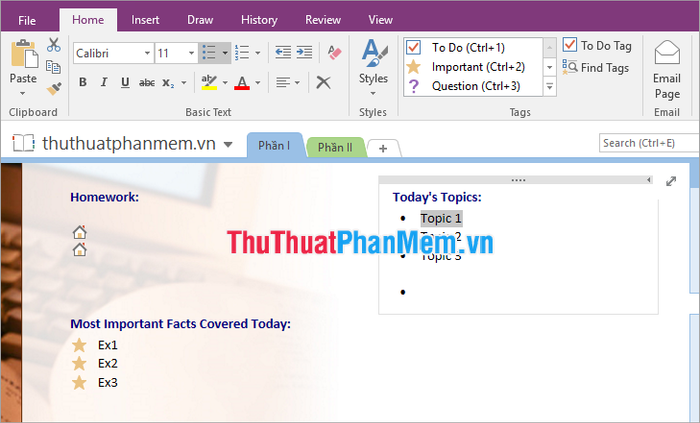Open thuthuatphanmem.vn notebook dropdown
Screen dimensions: 700x423
tap(228, 144)
